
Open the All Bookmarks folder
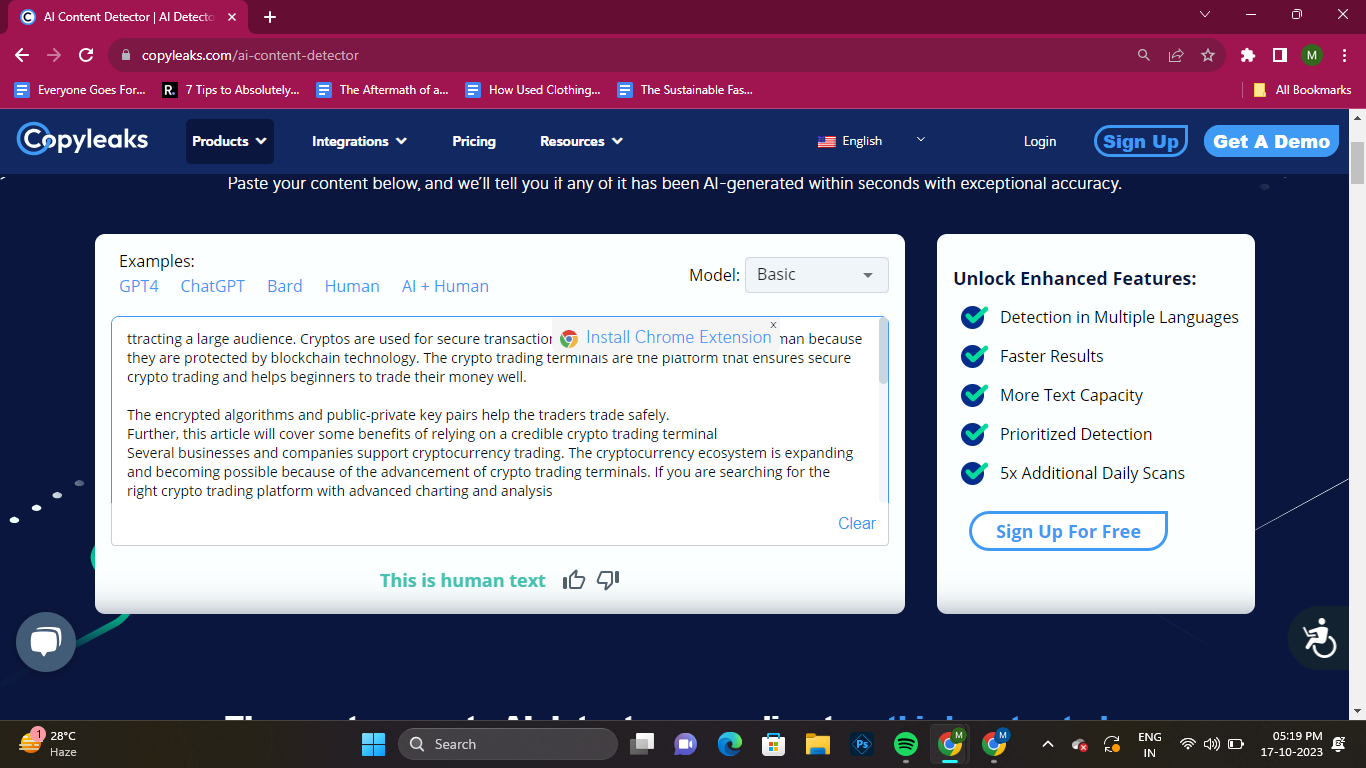pyautogui.click(x=1302, y=90)
